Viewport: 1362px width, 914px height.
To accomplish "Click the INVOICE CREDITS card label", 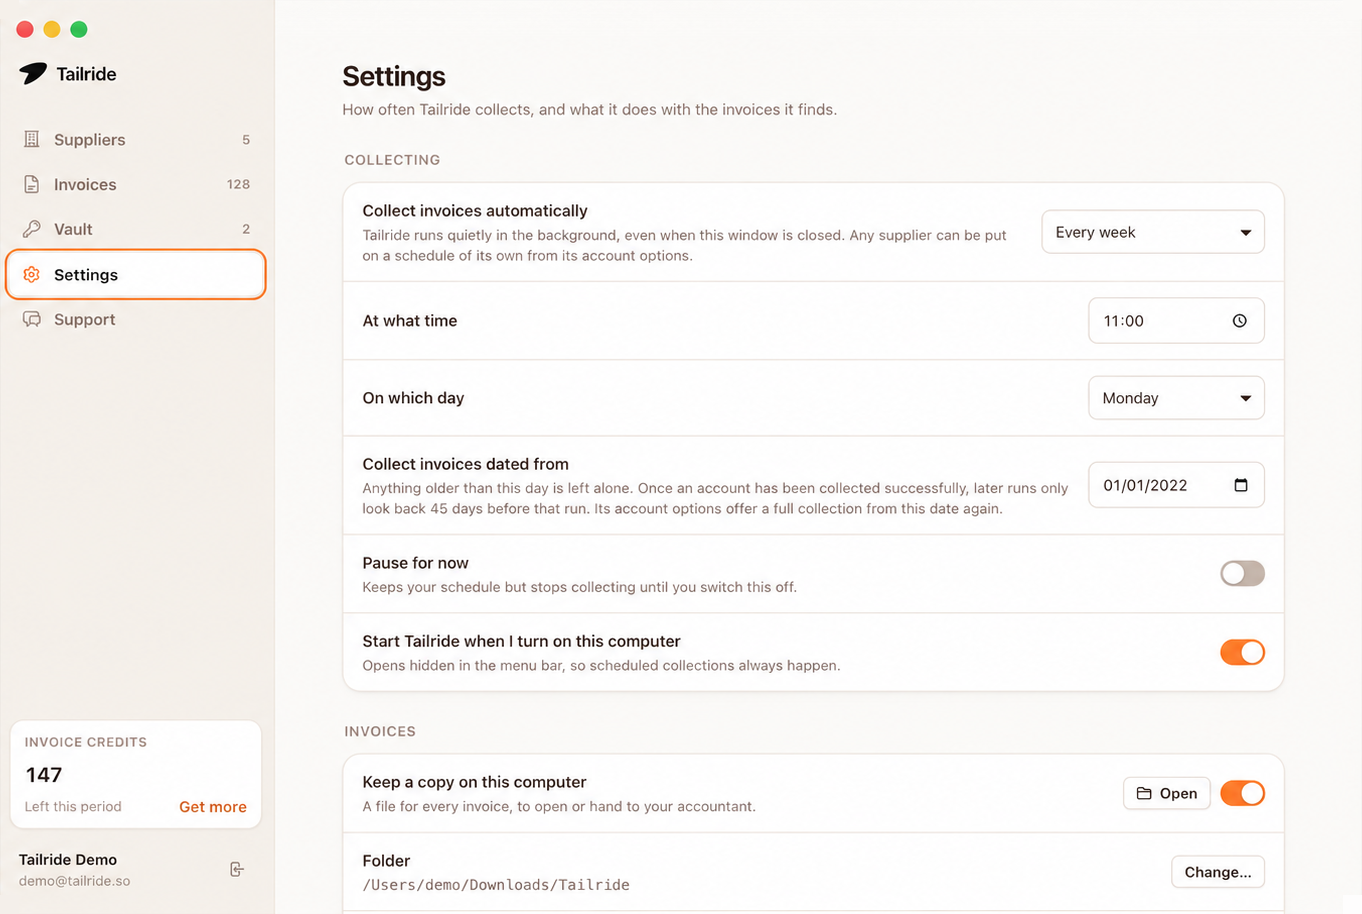I will [86, 742].
